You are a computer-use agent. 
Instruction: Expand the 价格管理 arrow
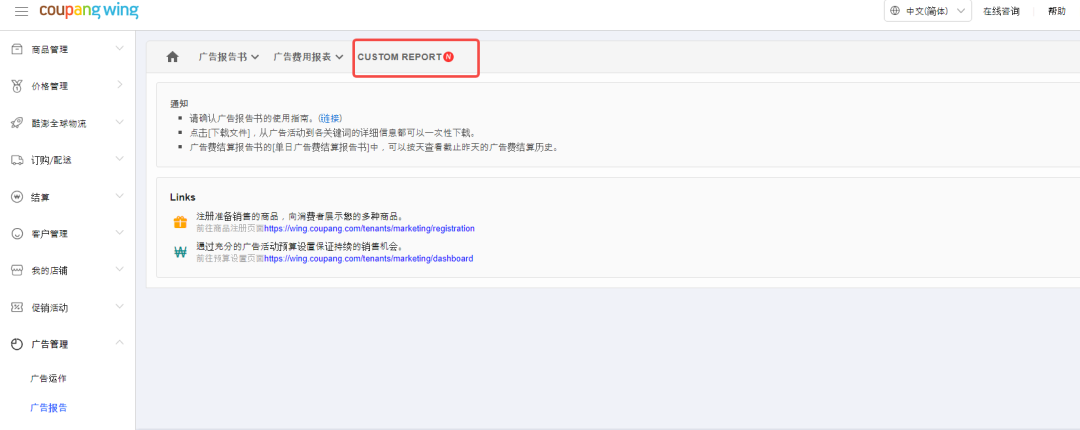120,85
